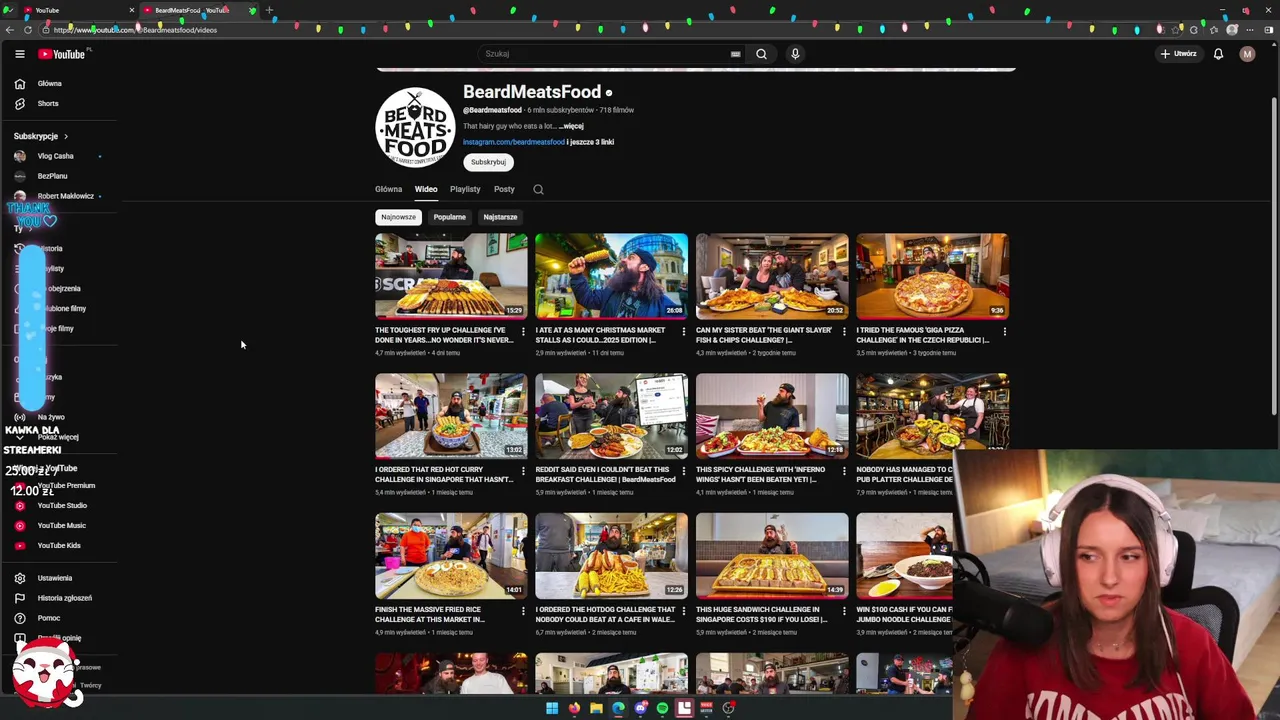
Task: Open the Playlisty channel tab
Action: pos(465,189)
